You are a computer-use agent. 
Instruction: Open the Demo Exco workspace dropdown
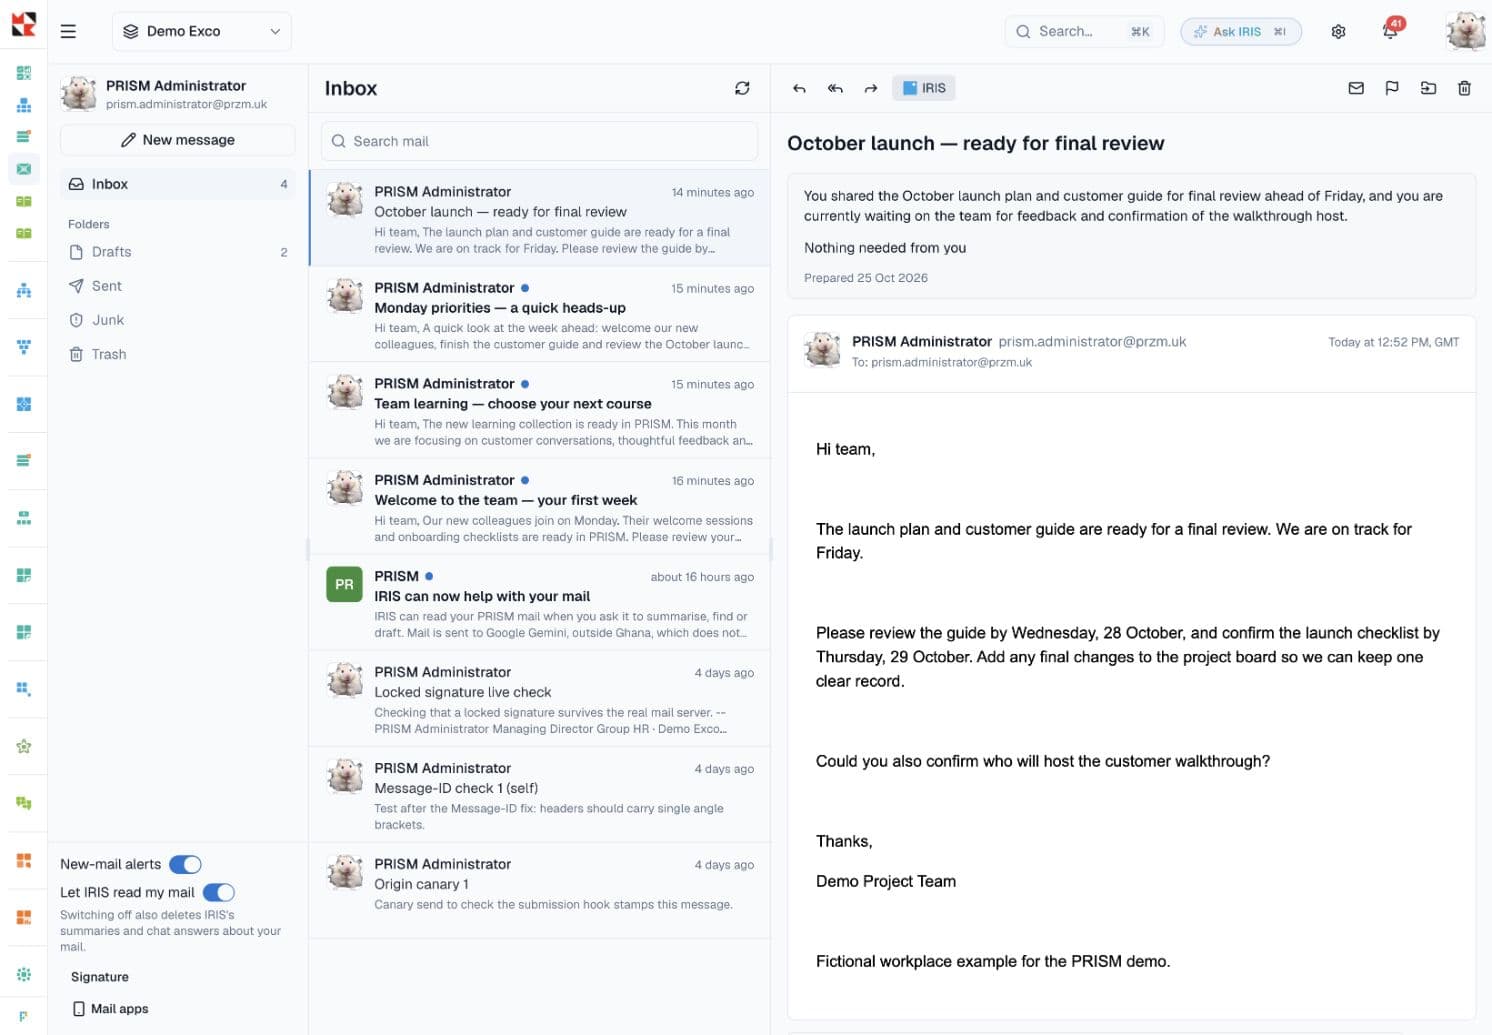[x=202, y=31]
